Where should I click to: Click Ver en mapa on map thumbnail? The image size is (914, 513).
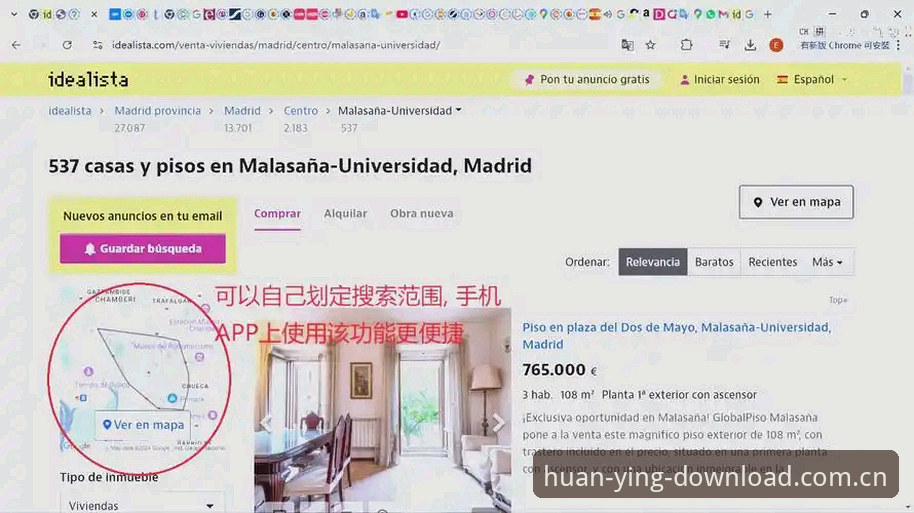tap(143, 425)
